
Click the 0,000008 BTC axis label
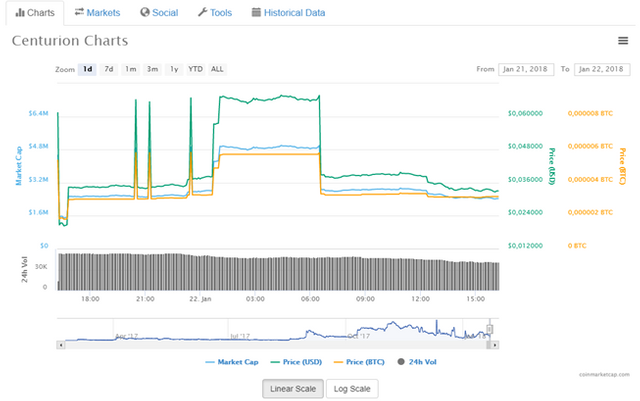coord(590,113)
